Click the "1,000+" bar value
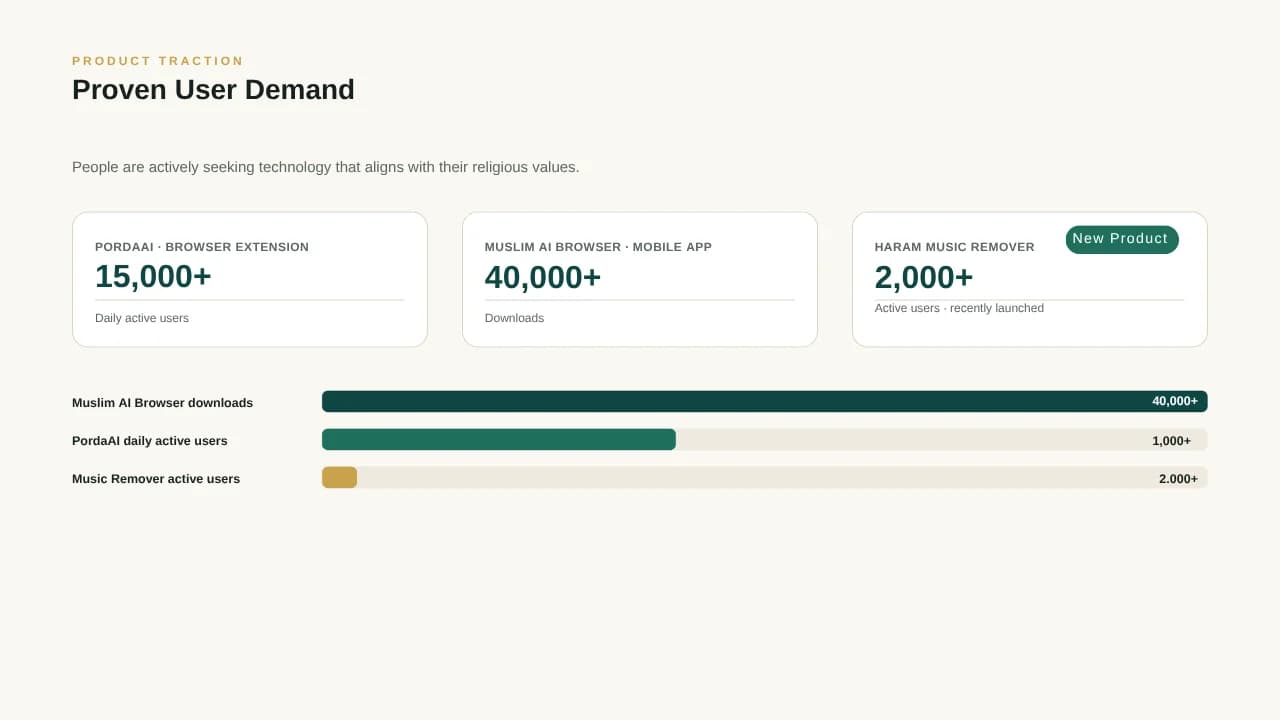 [1171, 441]
